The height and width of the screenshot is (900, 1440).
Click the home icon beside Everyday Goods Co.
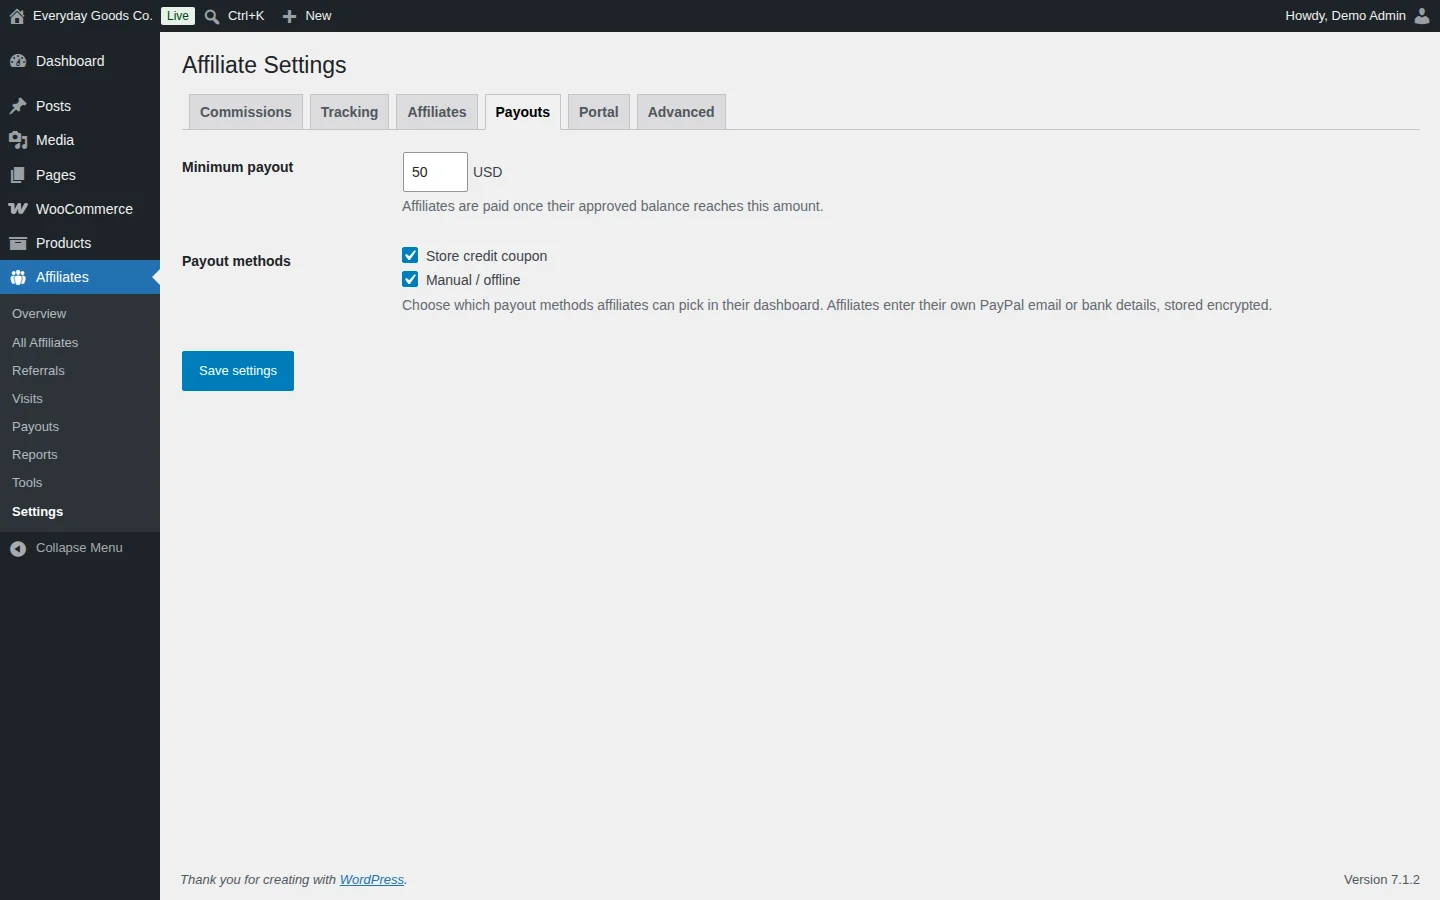[x=17, y=16]
